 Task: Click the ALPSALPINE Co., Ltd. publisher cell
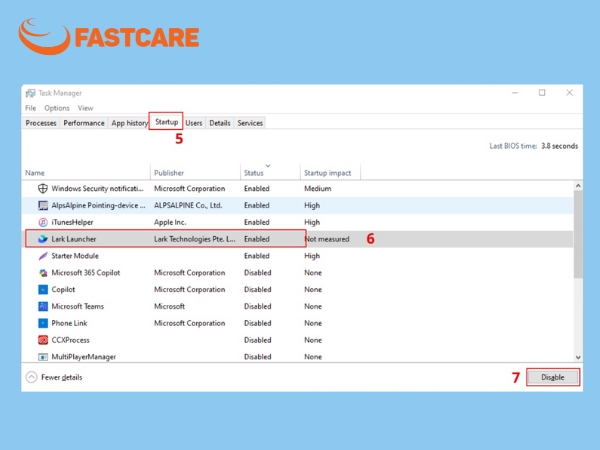click(188, 205)
